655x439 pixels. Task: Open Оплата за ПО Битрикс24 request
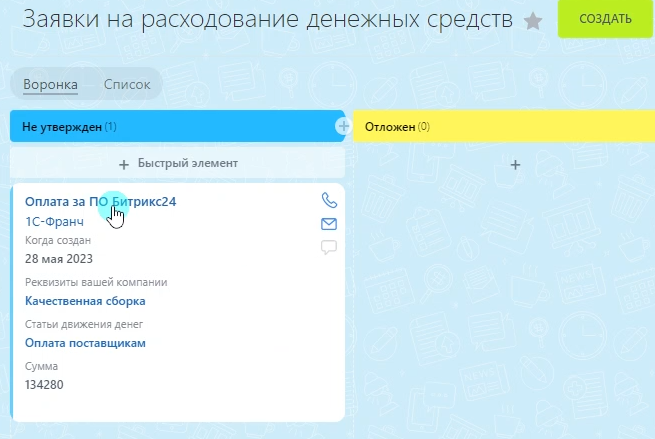click(x=101, y=202)
